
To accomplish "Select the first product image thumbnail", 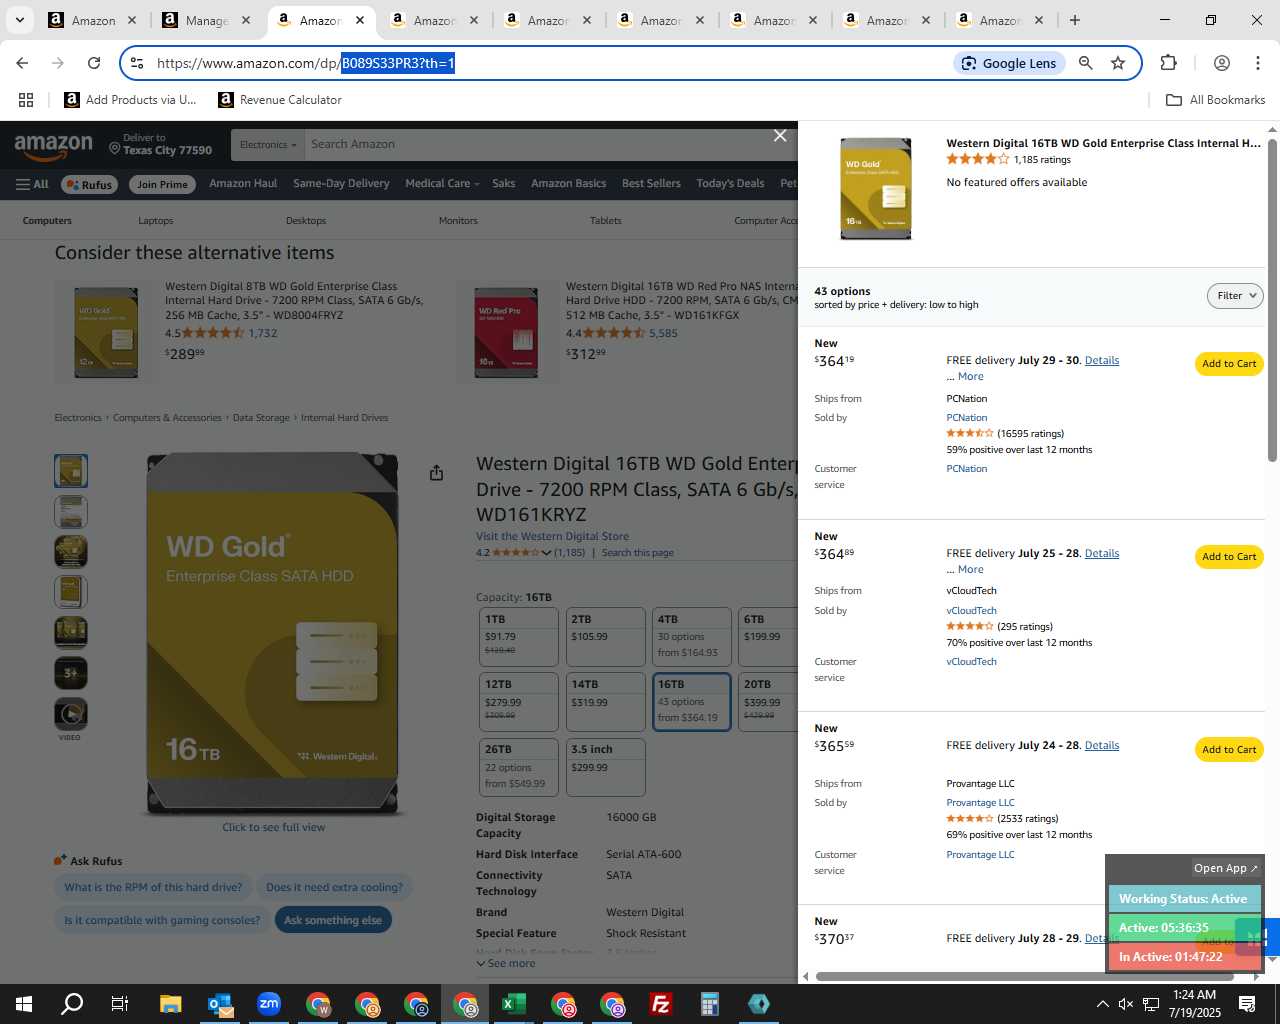I will tap(71, 471).
